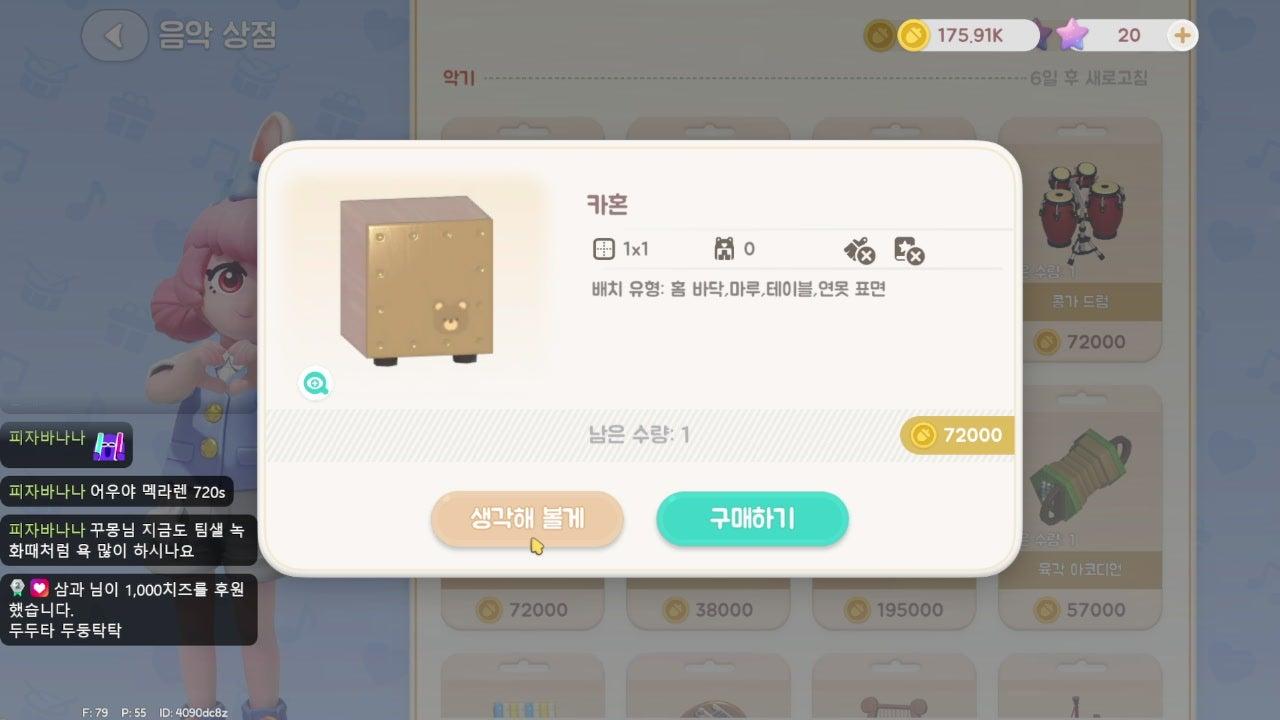The height and width of the screenshot is (720, 1280).
Task: Click the 1x1 grid size icon
Action: (x=603, y=249)
